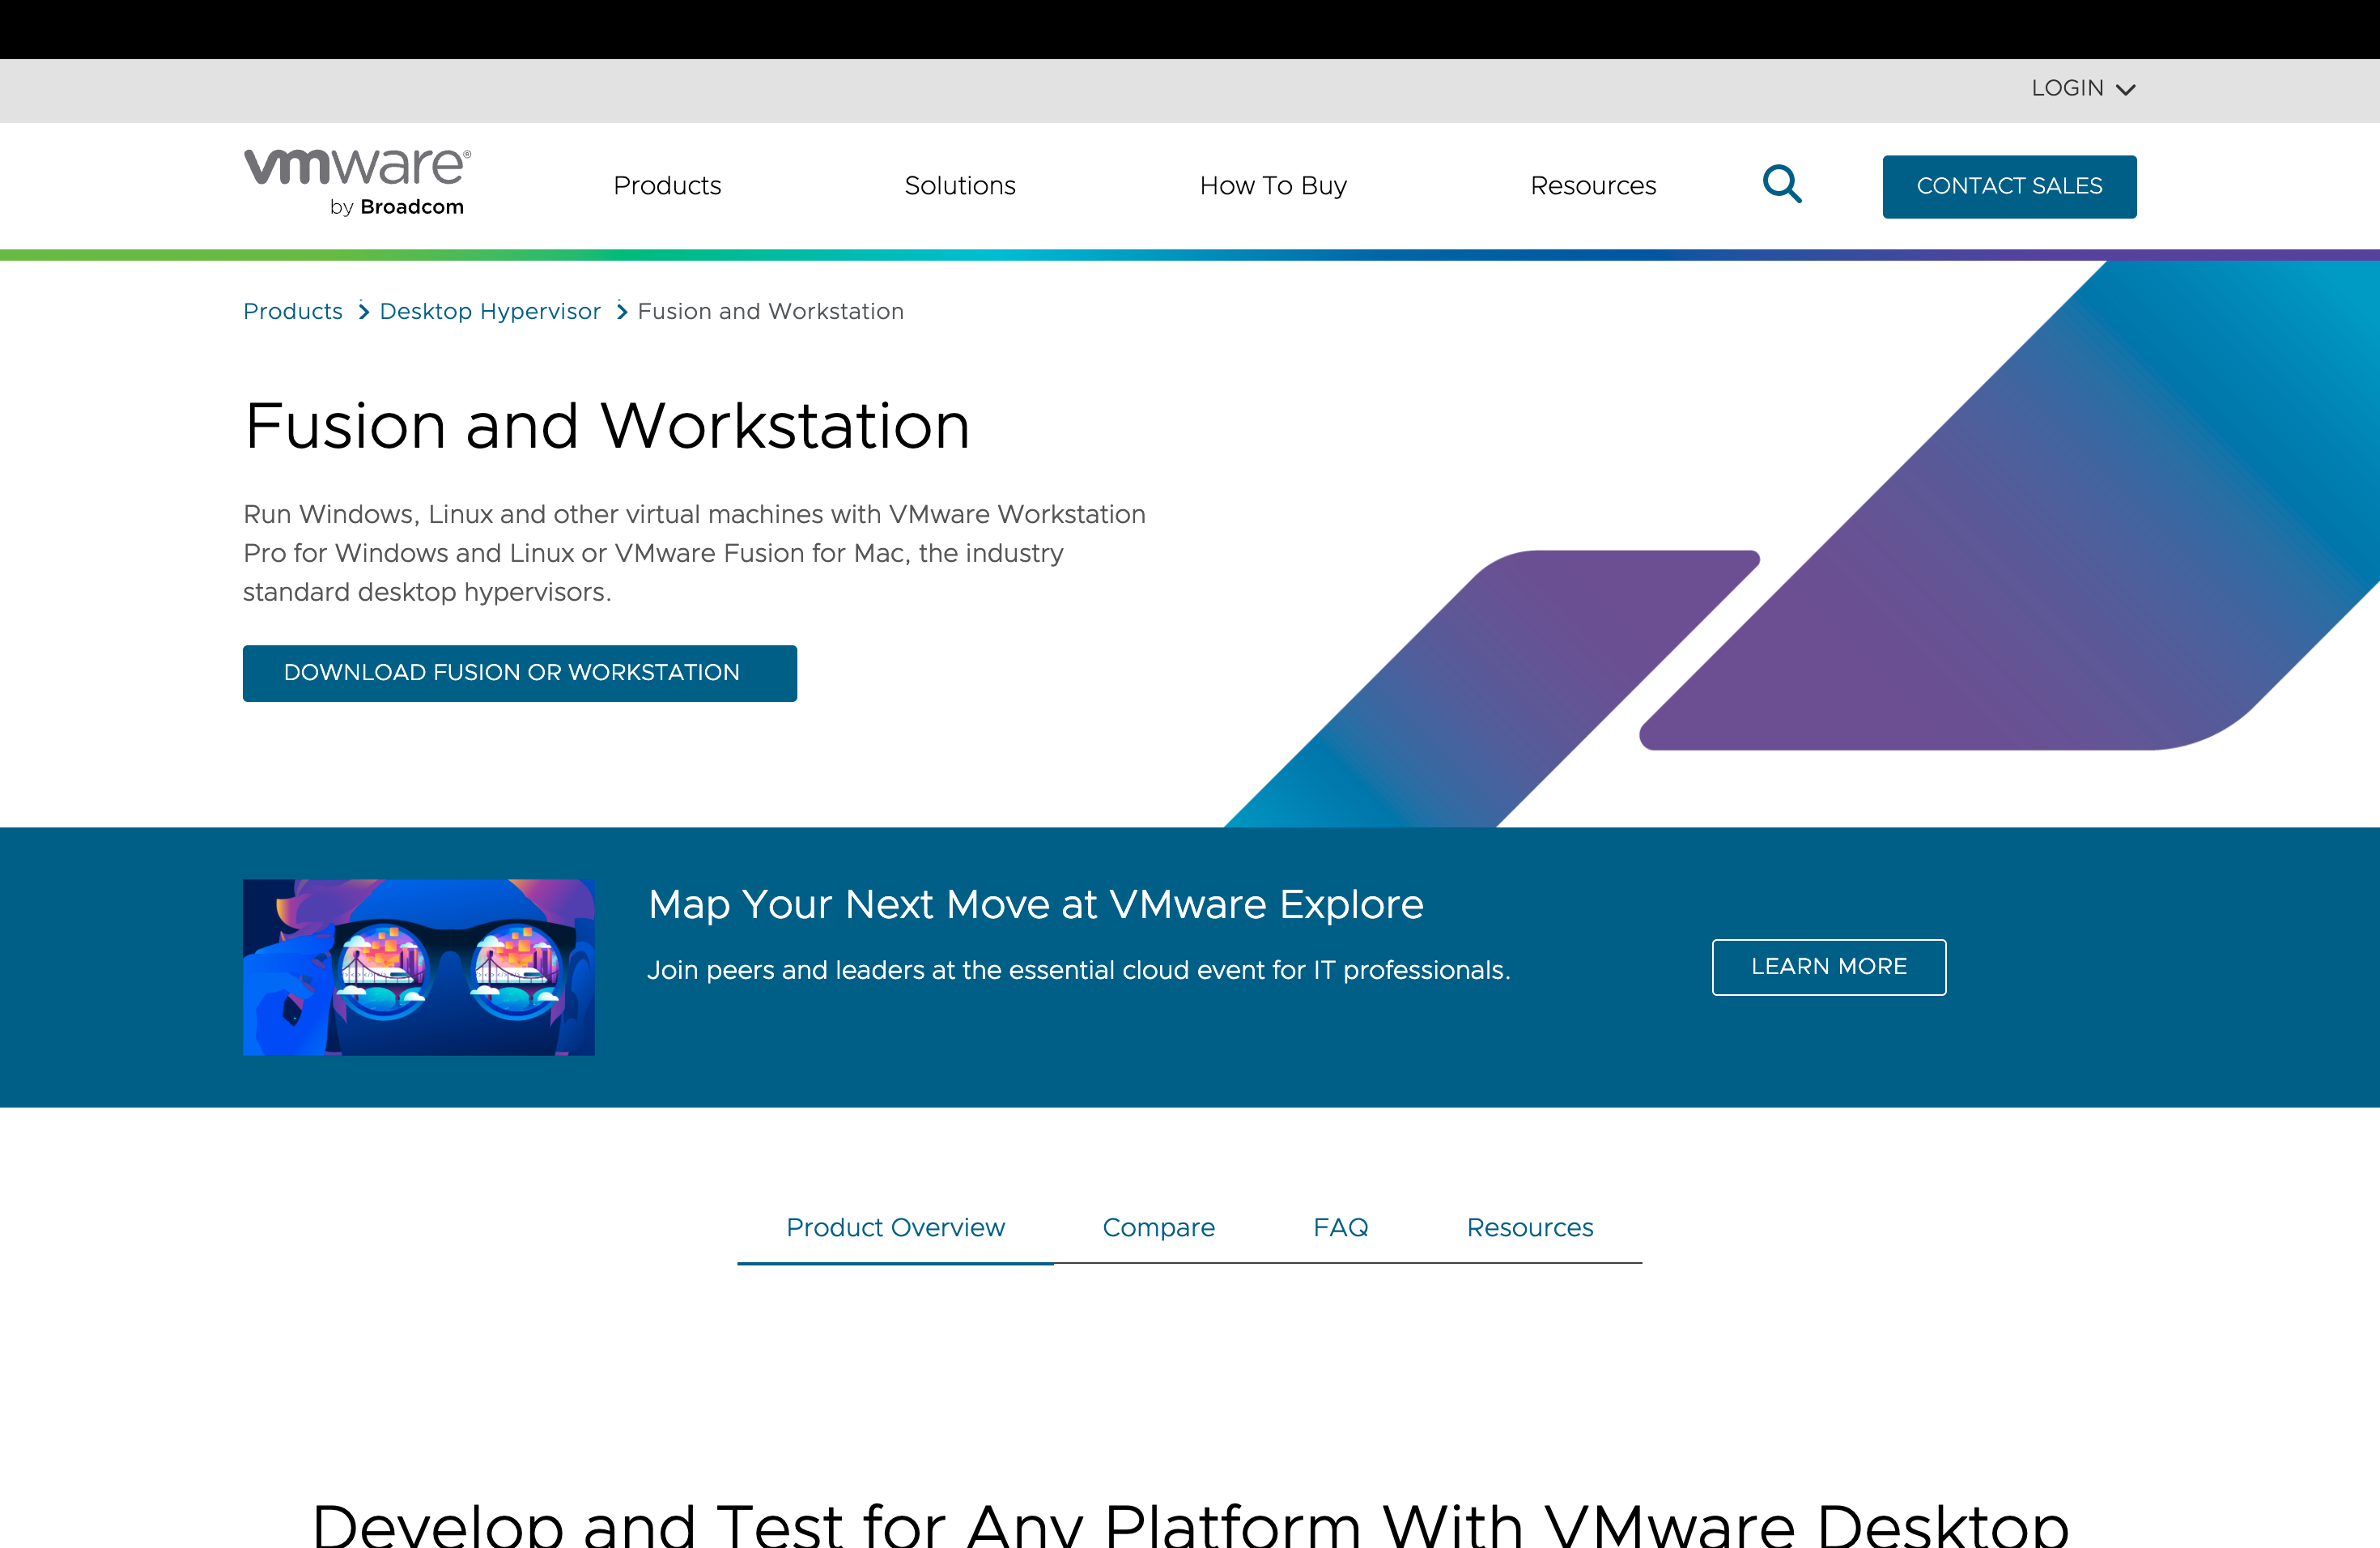Viewport: 2380px width, 1548px height.
Task: Switch to the Compare tab
Action: point(1158,1227)
